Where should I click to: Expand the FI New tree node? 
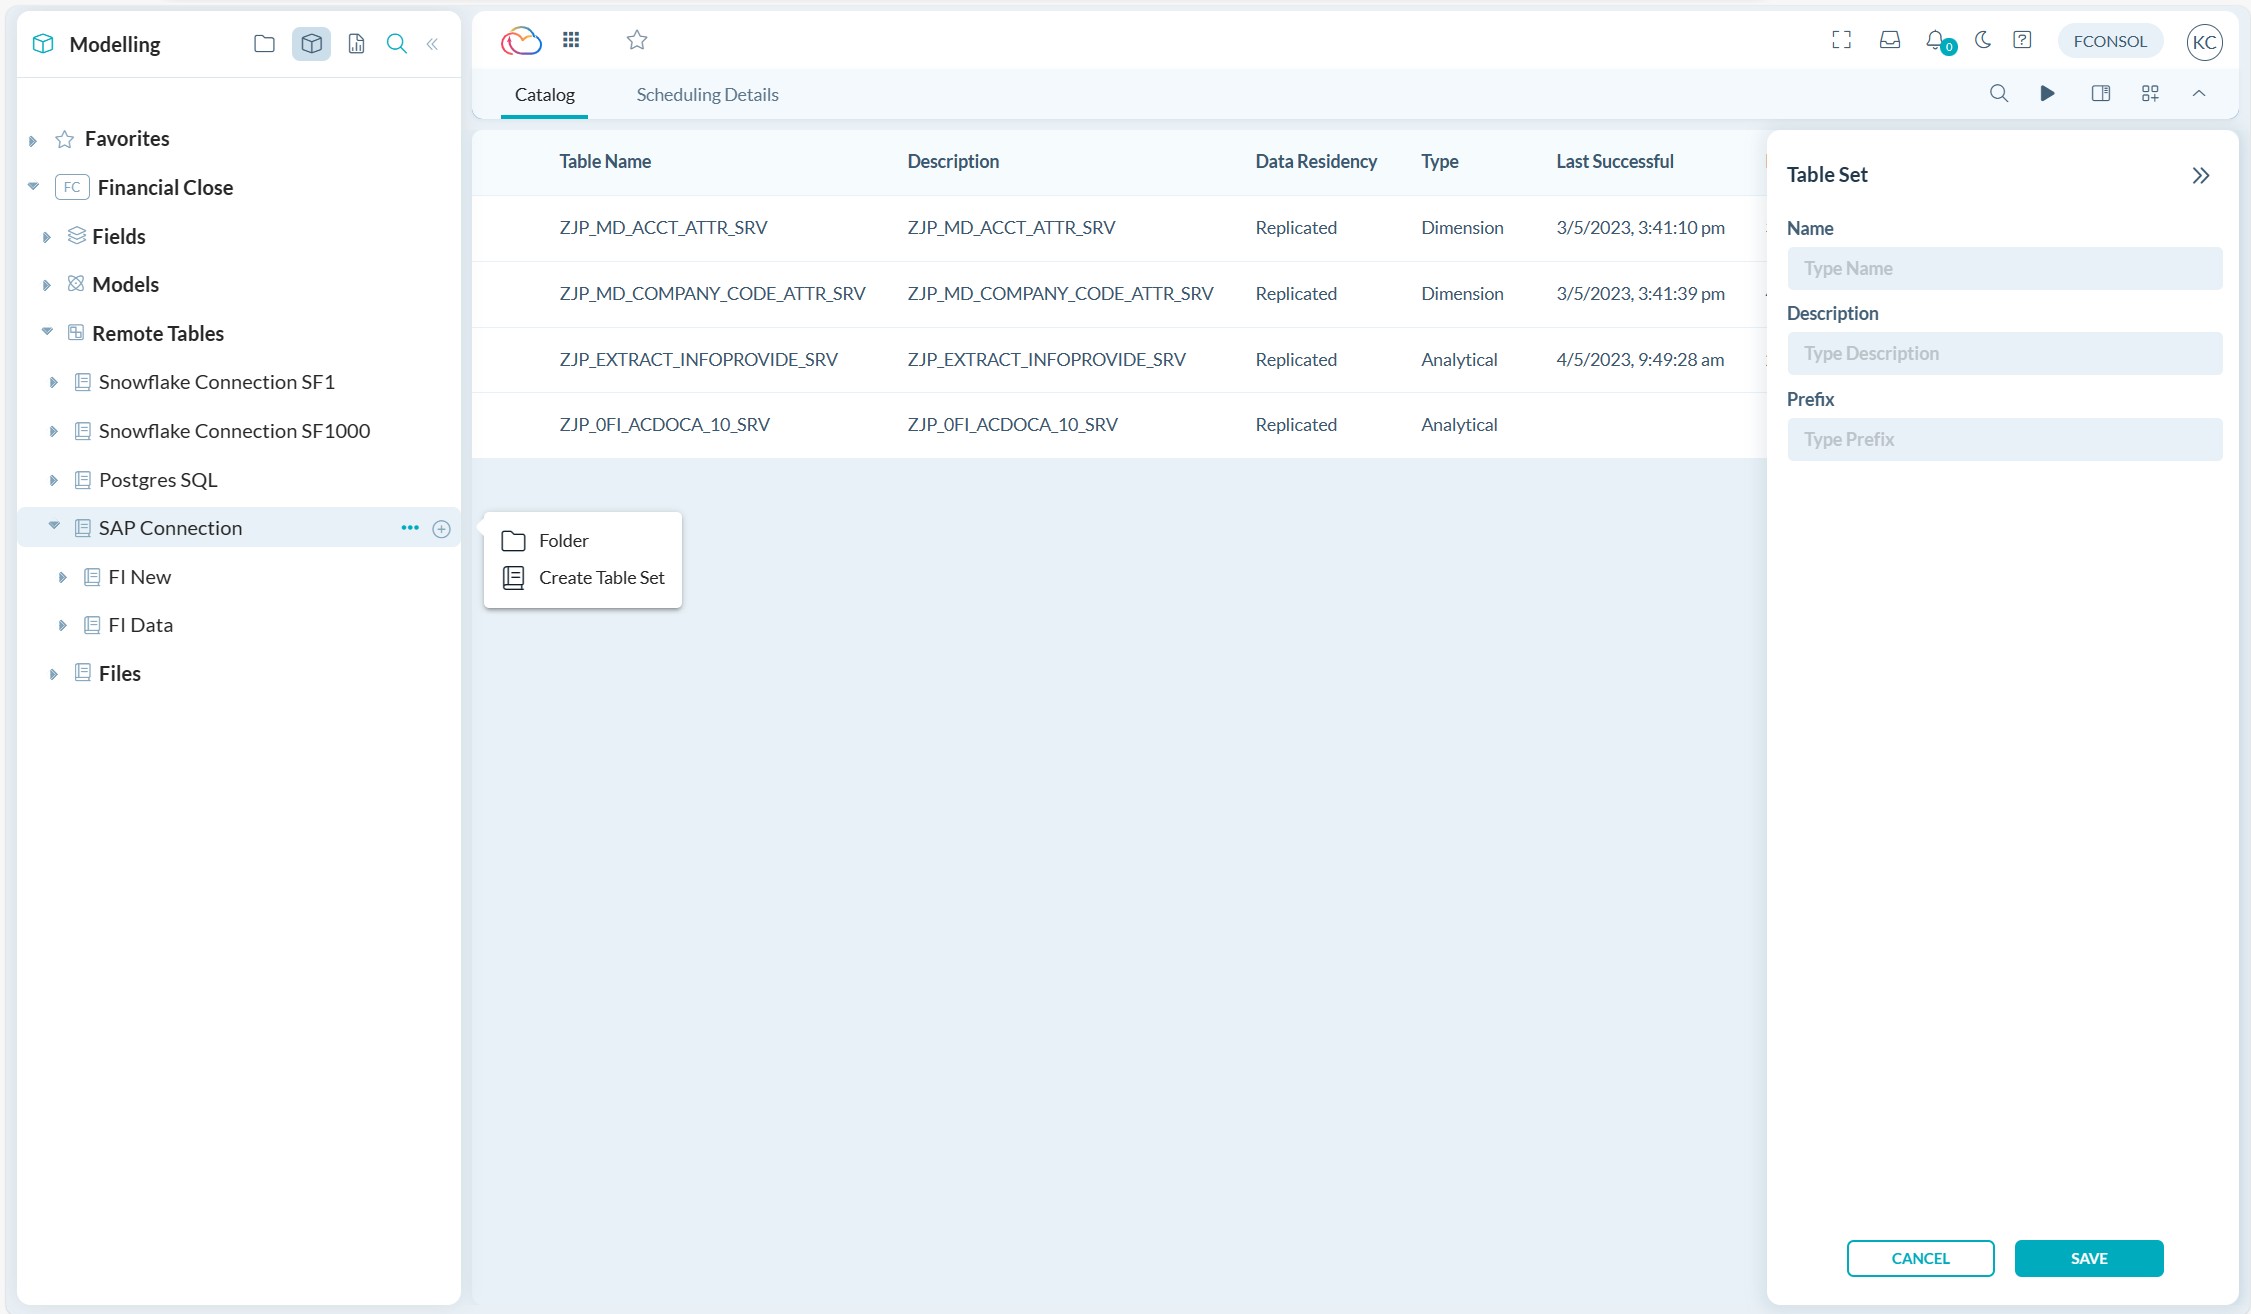click(x=62, y=576)
